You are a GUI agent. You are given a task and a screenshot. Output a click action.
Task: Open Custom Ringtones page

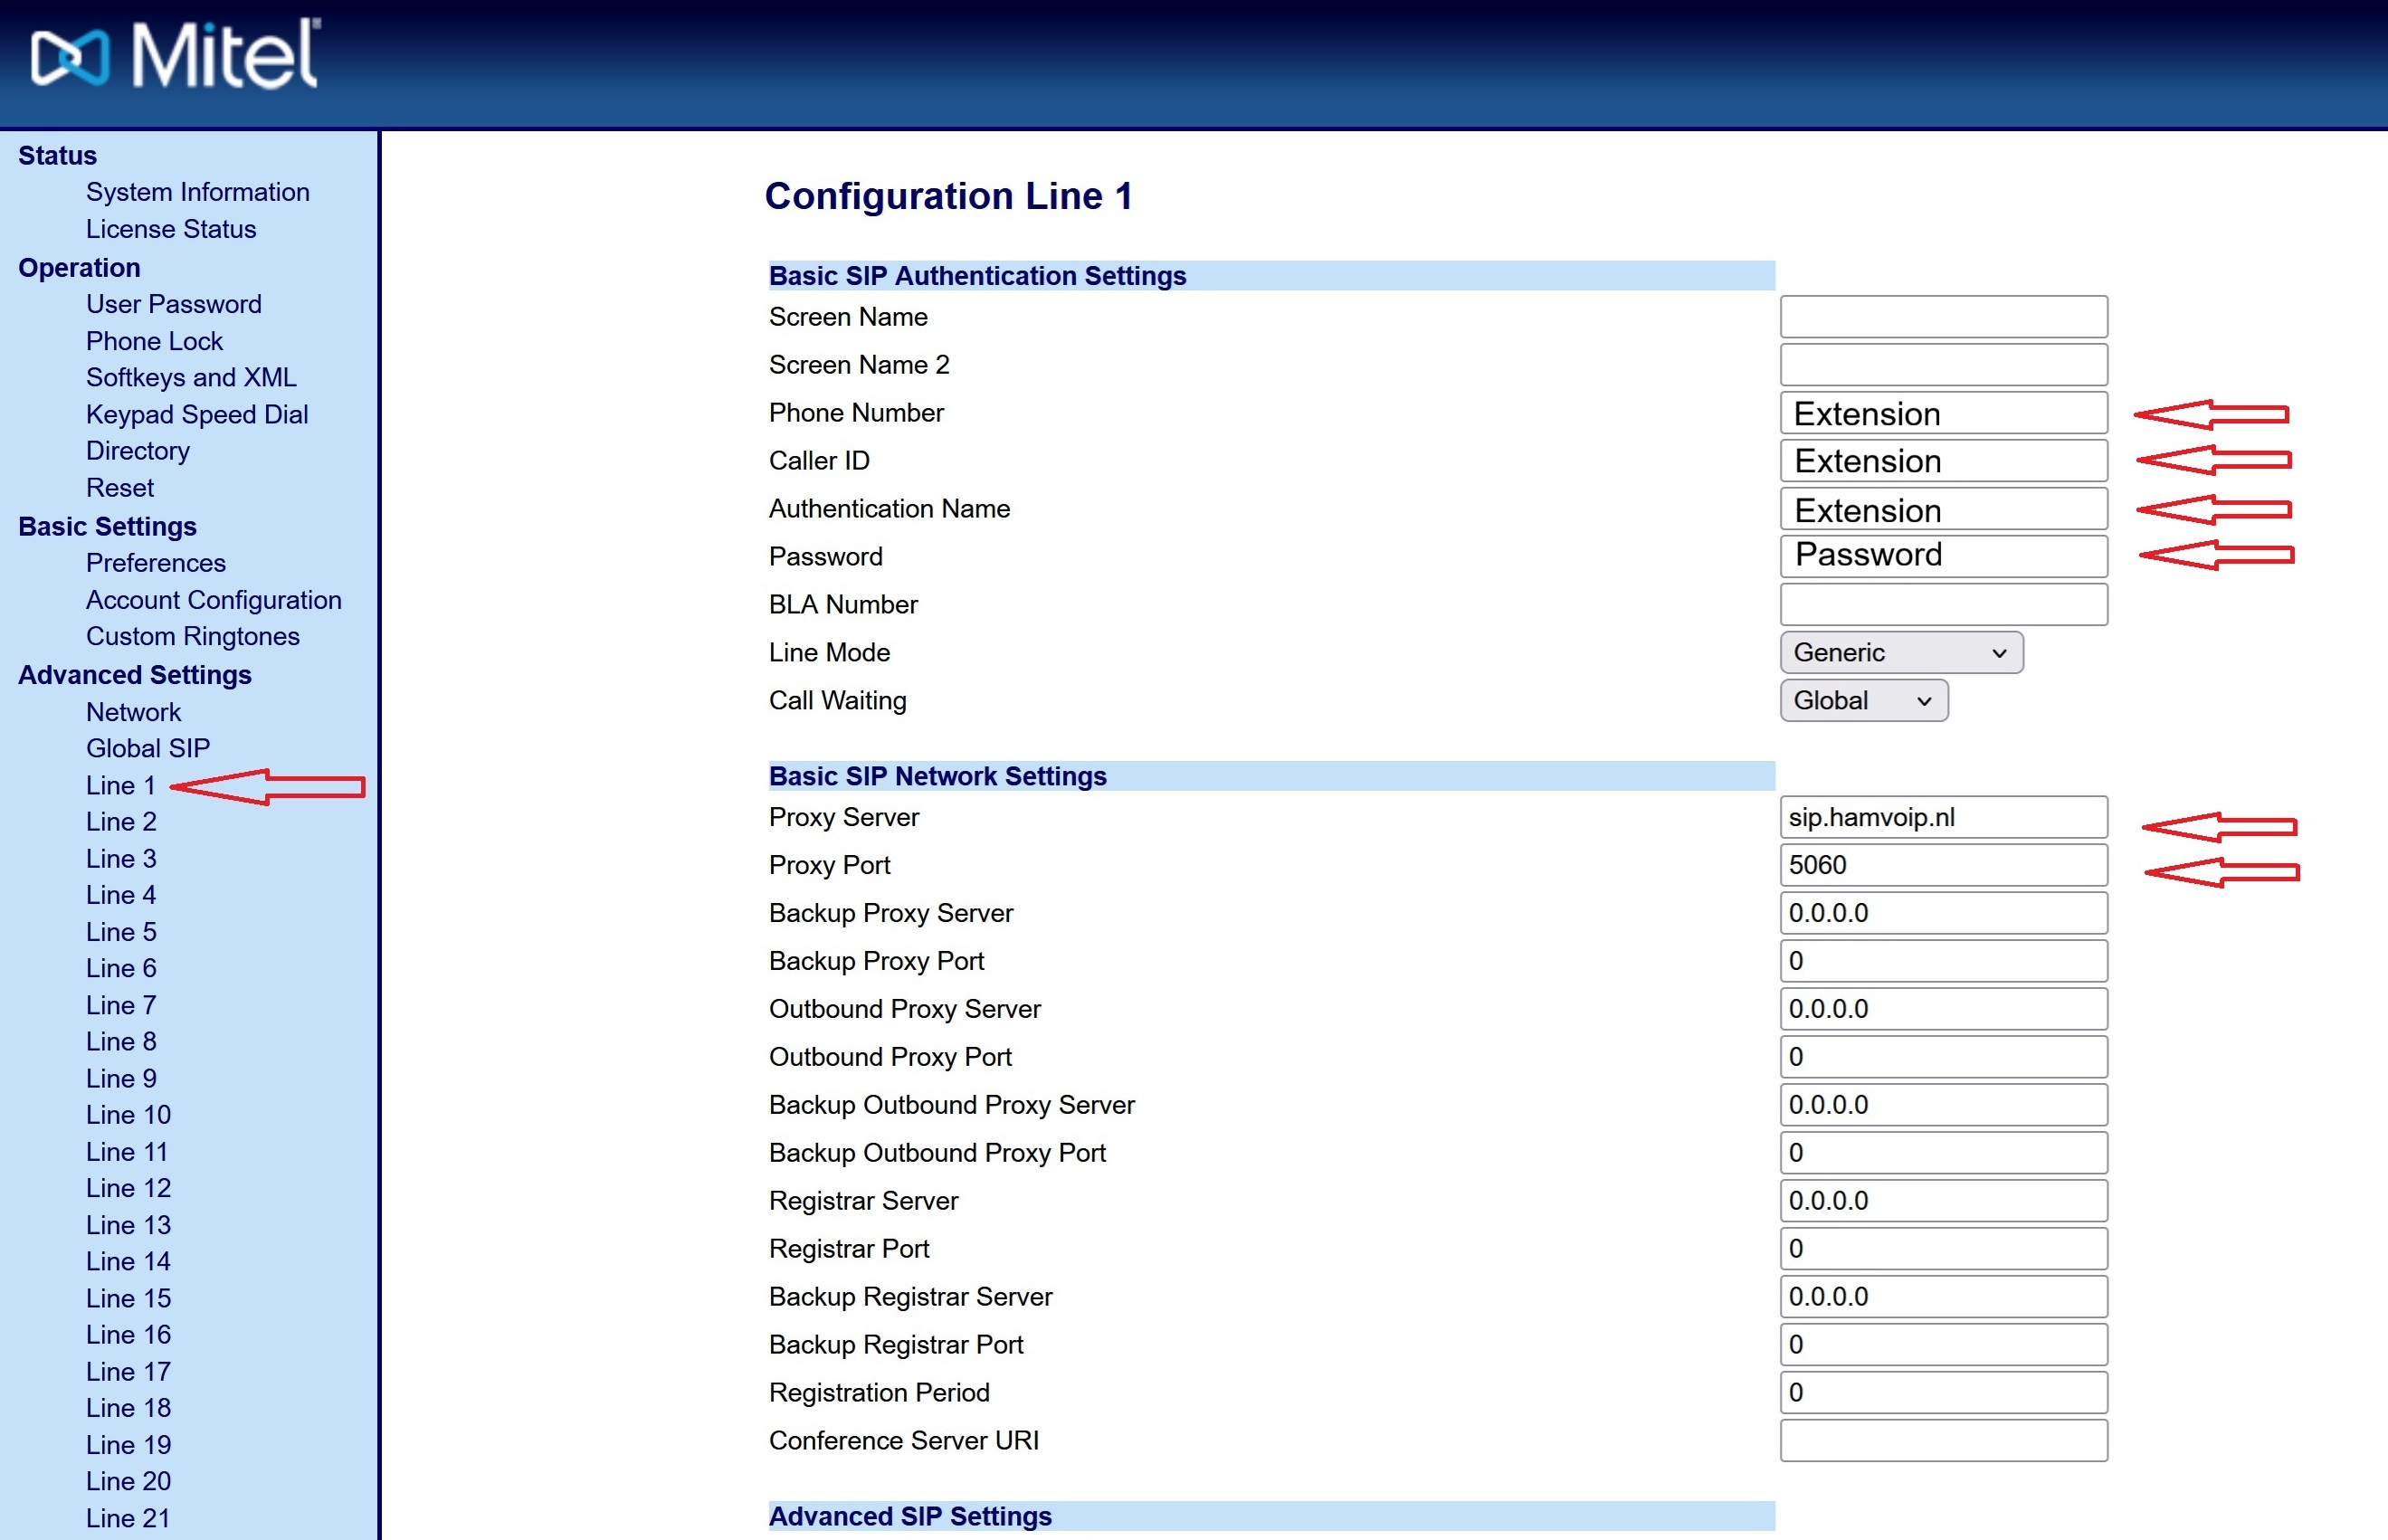pos(192,636)
